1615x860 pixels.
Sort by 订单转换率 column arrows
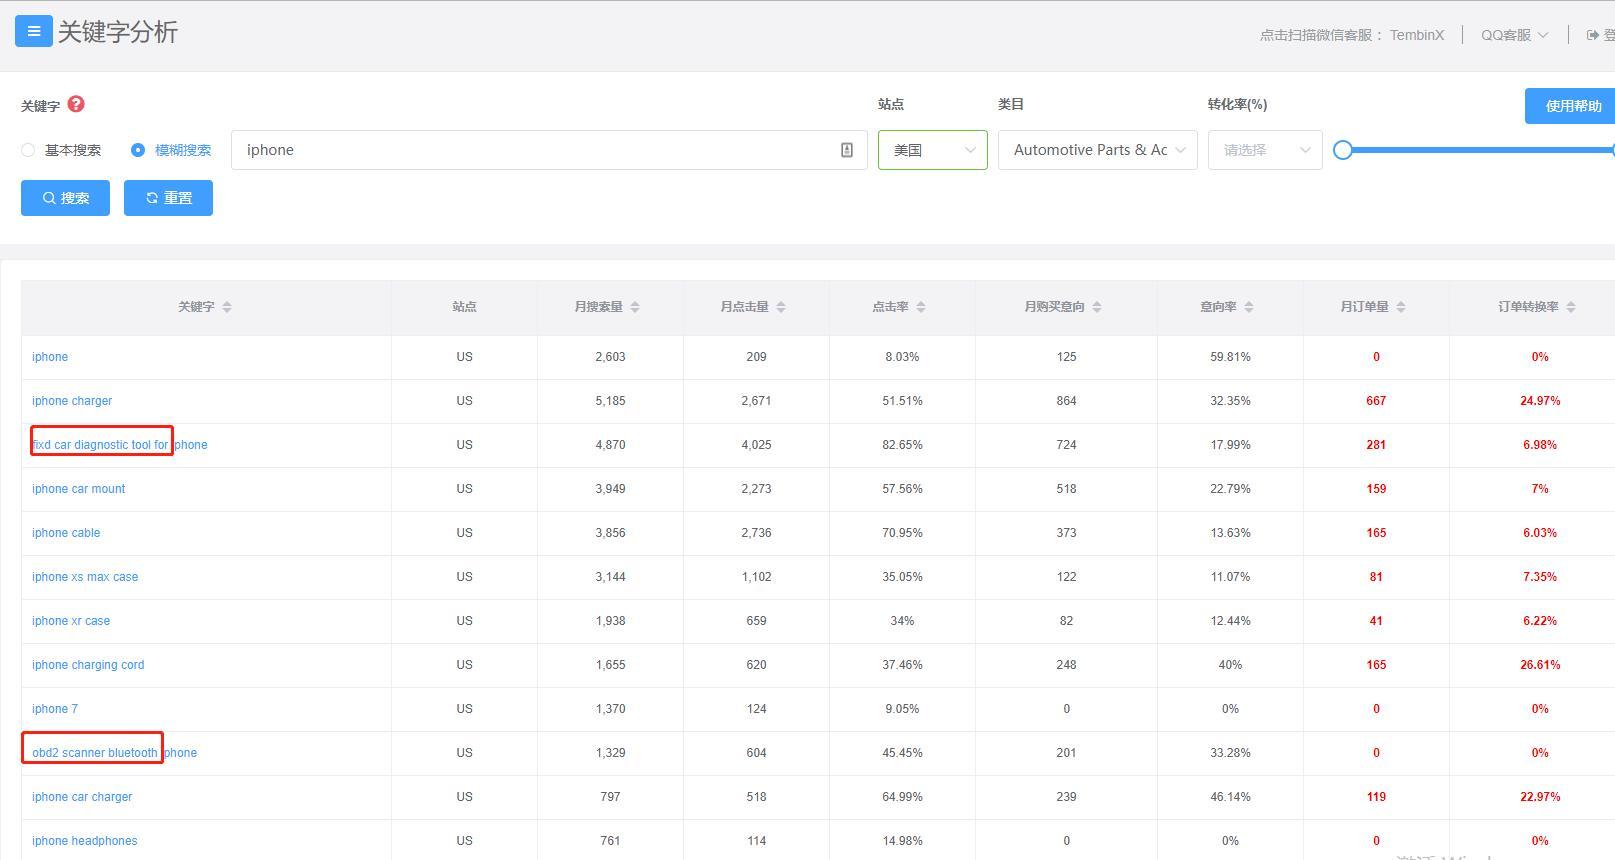tap(1571, 307)
